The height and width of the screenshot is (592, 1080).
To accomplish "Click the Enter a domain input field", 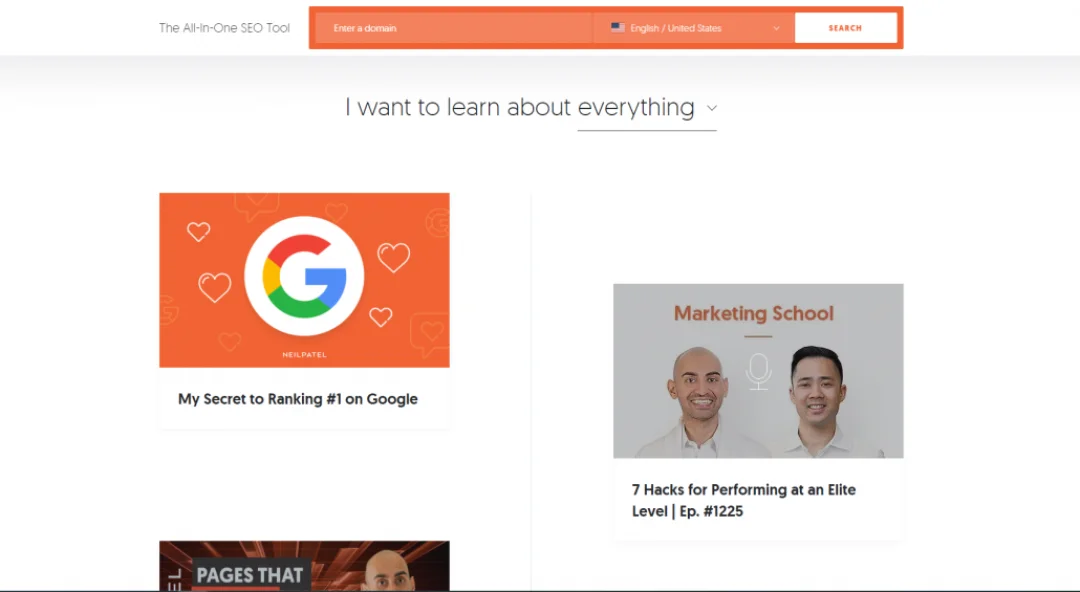I will pyautogui.click(x=453, y=28).
